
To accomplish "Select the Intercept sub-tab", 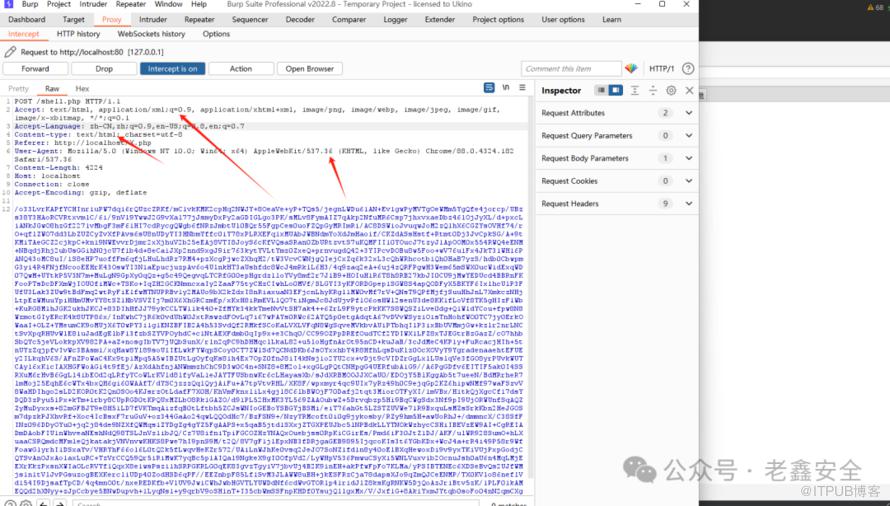I will coord(23,34).
